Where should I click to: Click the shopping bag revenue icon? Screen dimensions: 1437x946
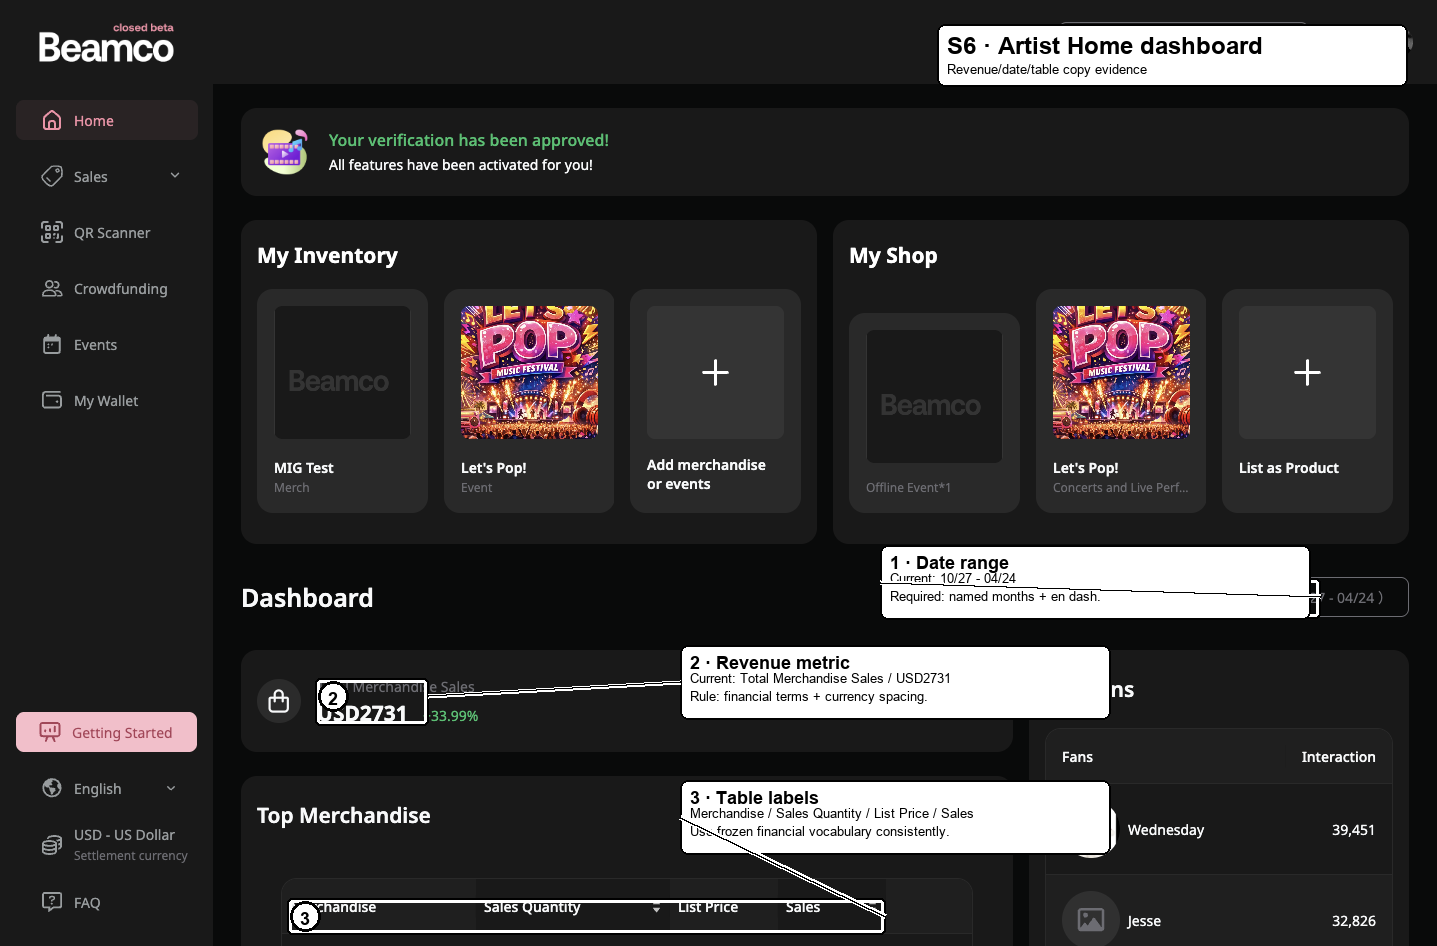point(279,701)
